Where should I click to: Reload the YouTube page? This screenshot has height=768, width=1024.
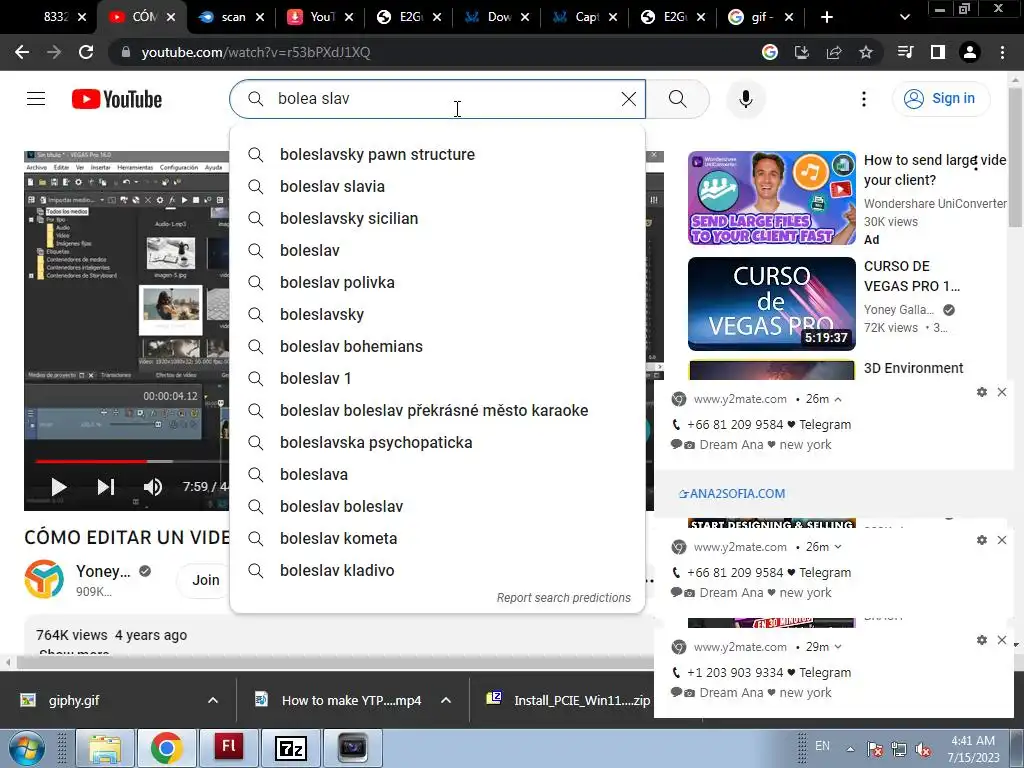(x=86, y=52)
